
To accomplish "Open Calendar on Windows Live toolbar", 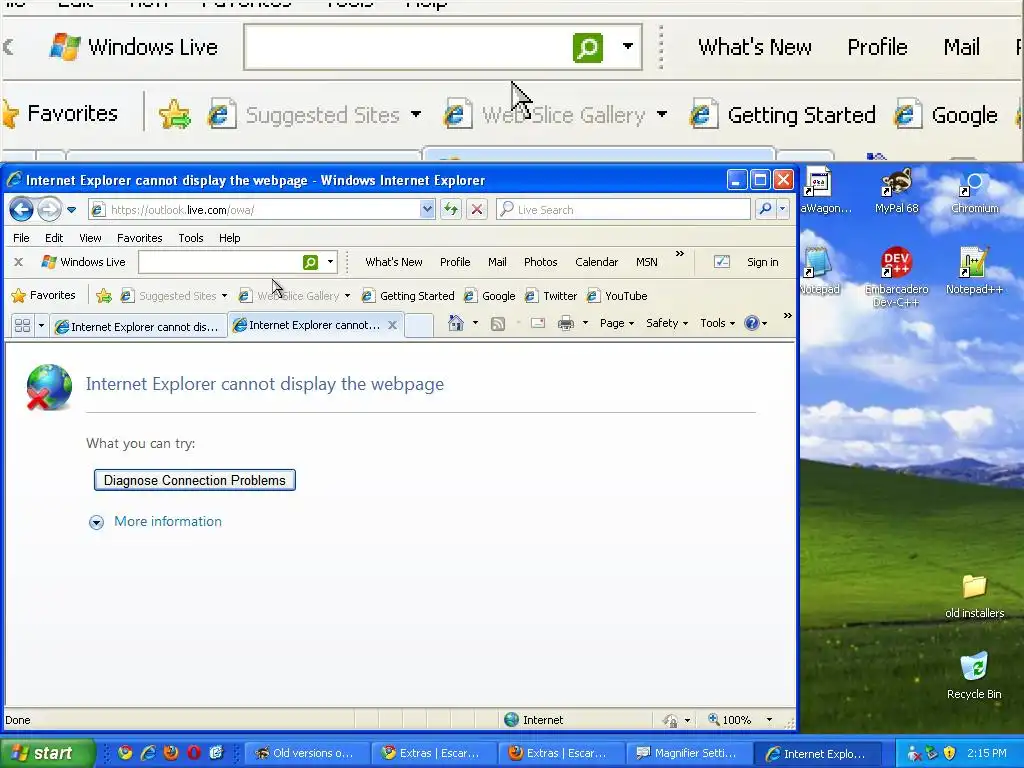I will coord(596,262).
